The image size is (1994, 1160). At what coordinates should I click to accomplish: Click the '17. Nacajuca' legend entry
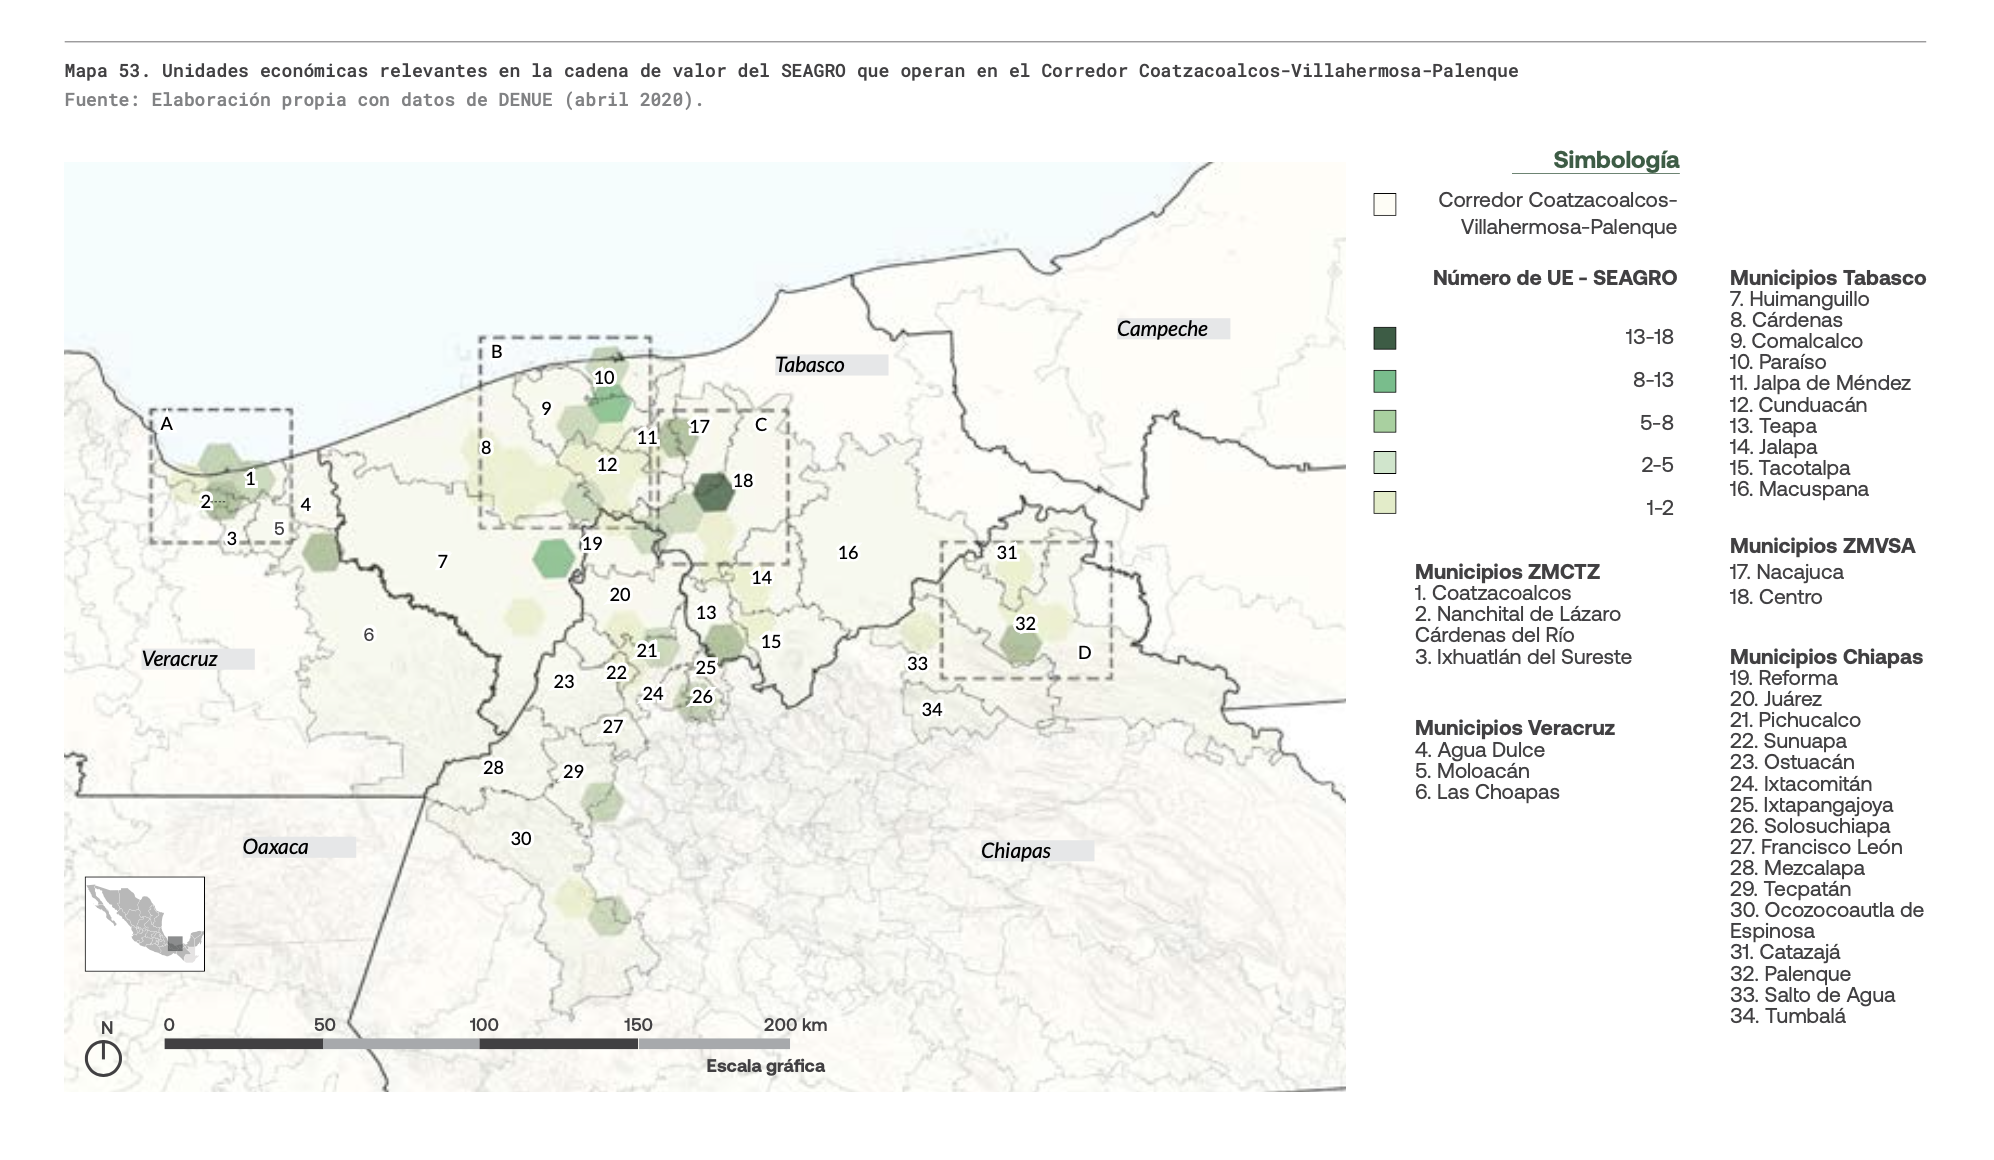[1787, 572]
